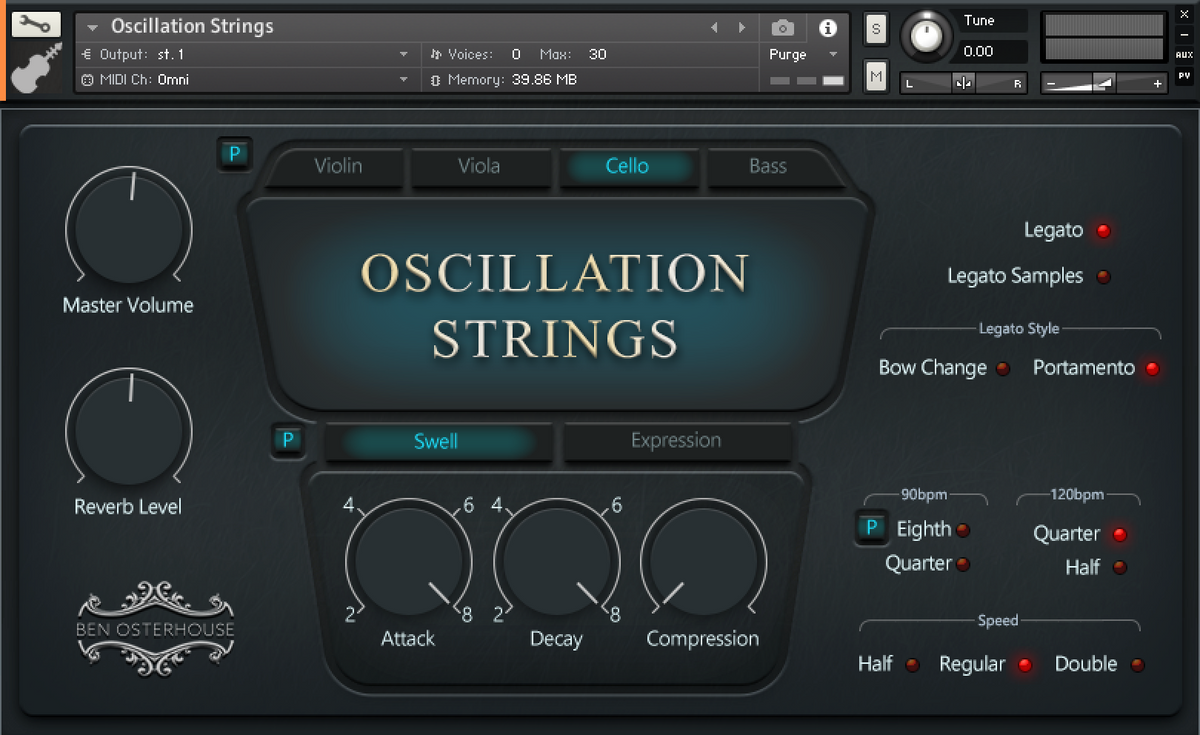Click the center pan marker icon
The width and height of the screenshot is (1200, 735).
click(x=964, y=84)
